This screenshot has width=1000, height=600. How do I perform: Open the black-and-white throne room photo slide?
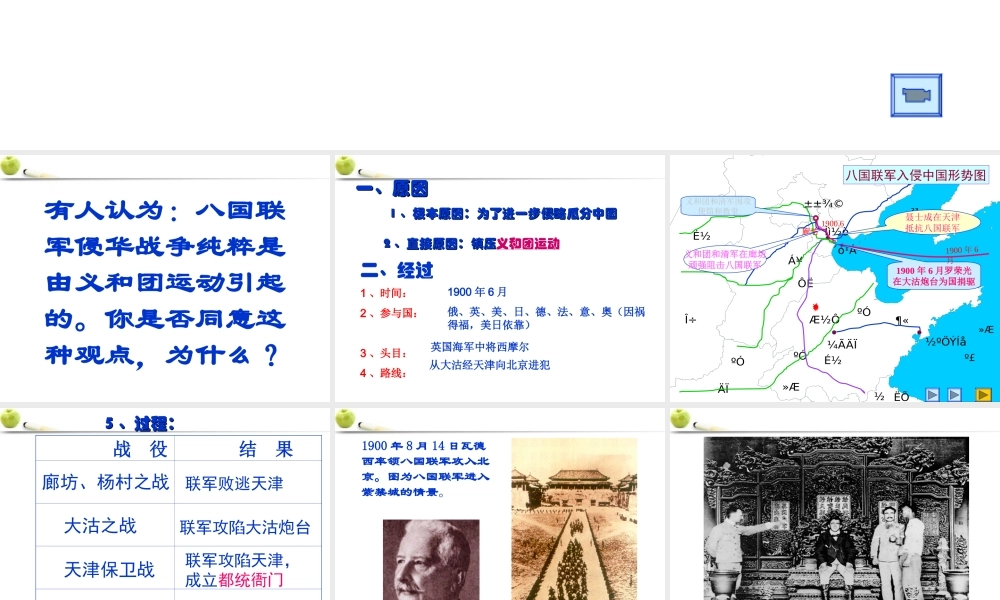click(x=835, y=518)
